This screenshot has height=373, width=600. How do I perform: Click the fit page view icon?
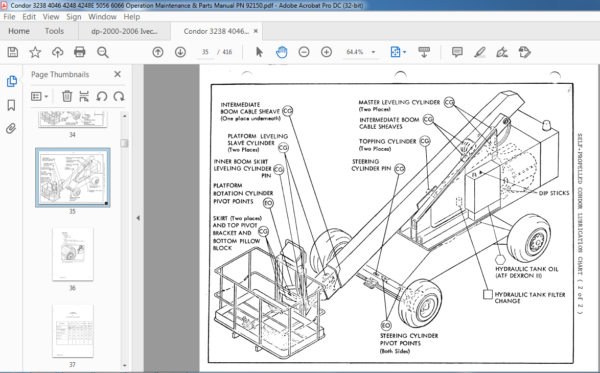pos(395,52)
